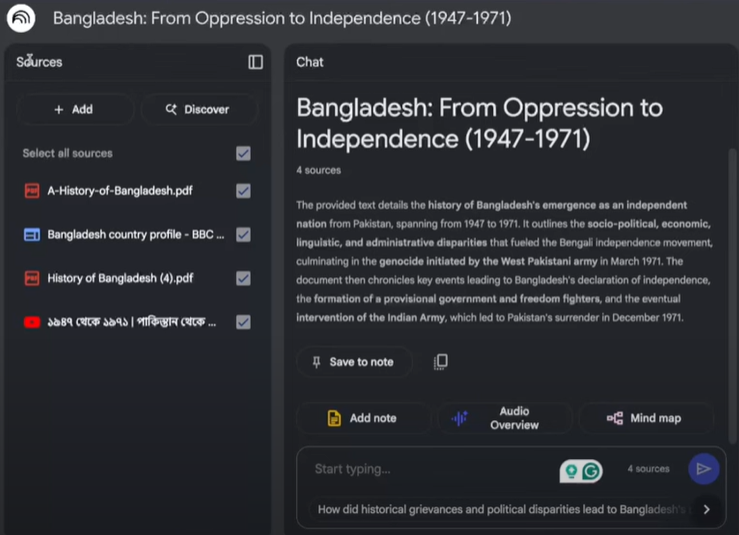The width and height of the screenshot is (739, 535).
Task: Toggle the Select all sources checkbox
Action: pos(243,154)
